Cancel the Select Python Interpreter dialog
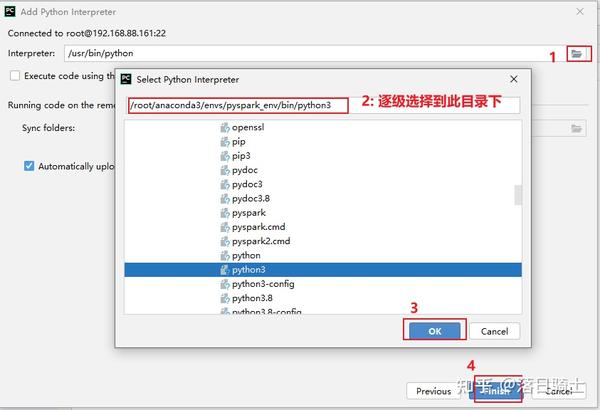The image size is (600, 410). point(495,331)
